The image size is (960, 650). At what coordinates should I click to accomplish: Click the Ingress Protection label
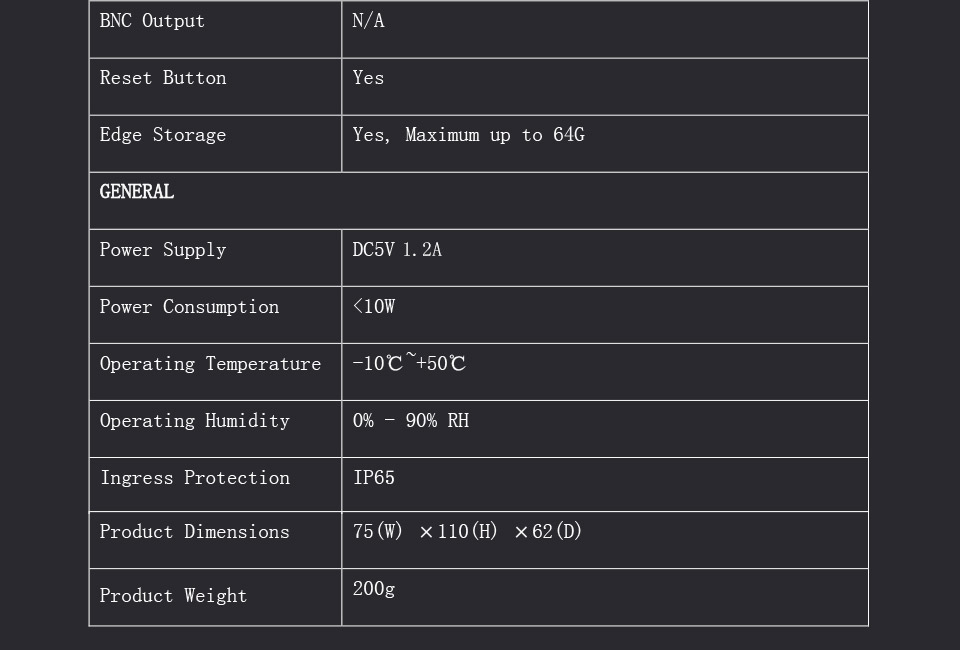[x=195, y=478]
